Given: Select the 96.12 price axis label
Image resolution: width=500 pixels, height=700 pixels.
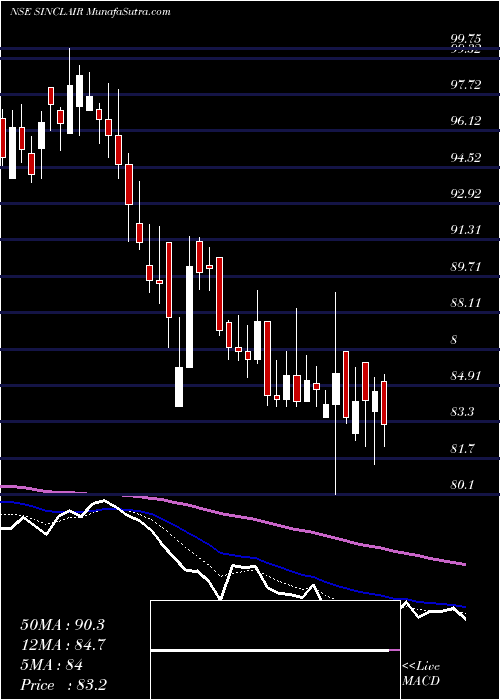Looking at the screenshot, I should [465, 121].
